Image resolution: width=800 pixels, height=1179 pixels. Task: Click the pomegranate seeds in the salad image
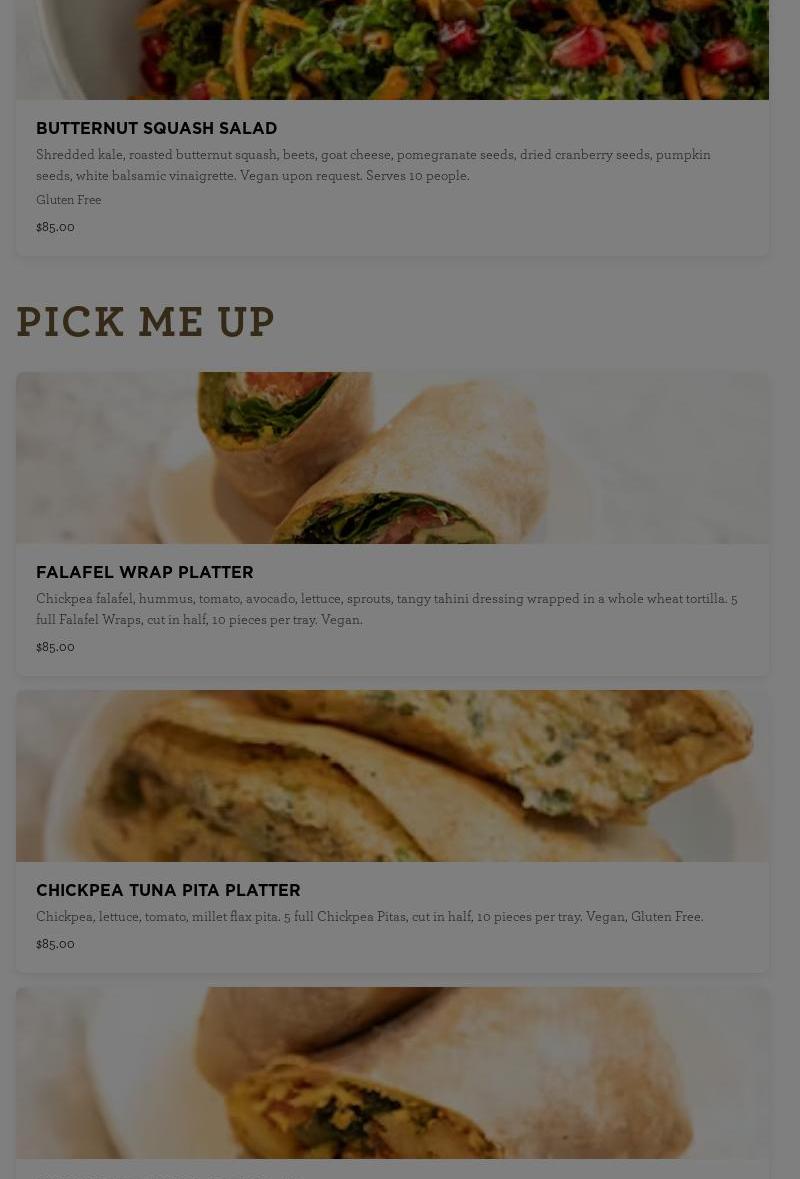pyautogui.click(x=579, y=47)
